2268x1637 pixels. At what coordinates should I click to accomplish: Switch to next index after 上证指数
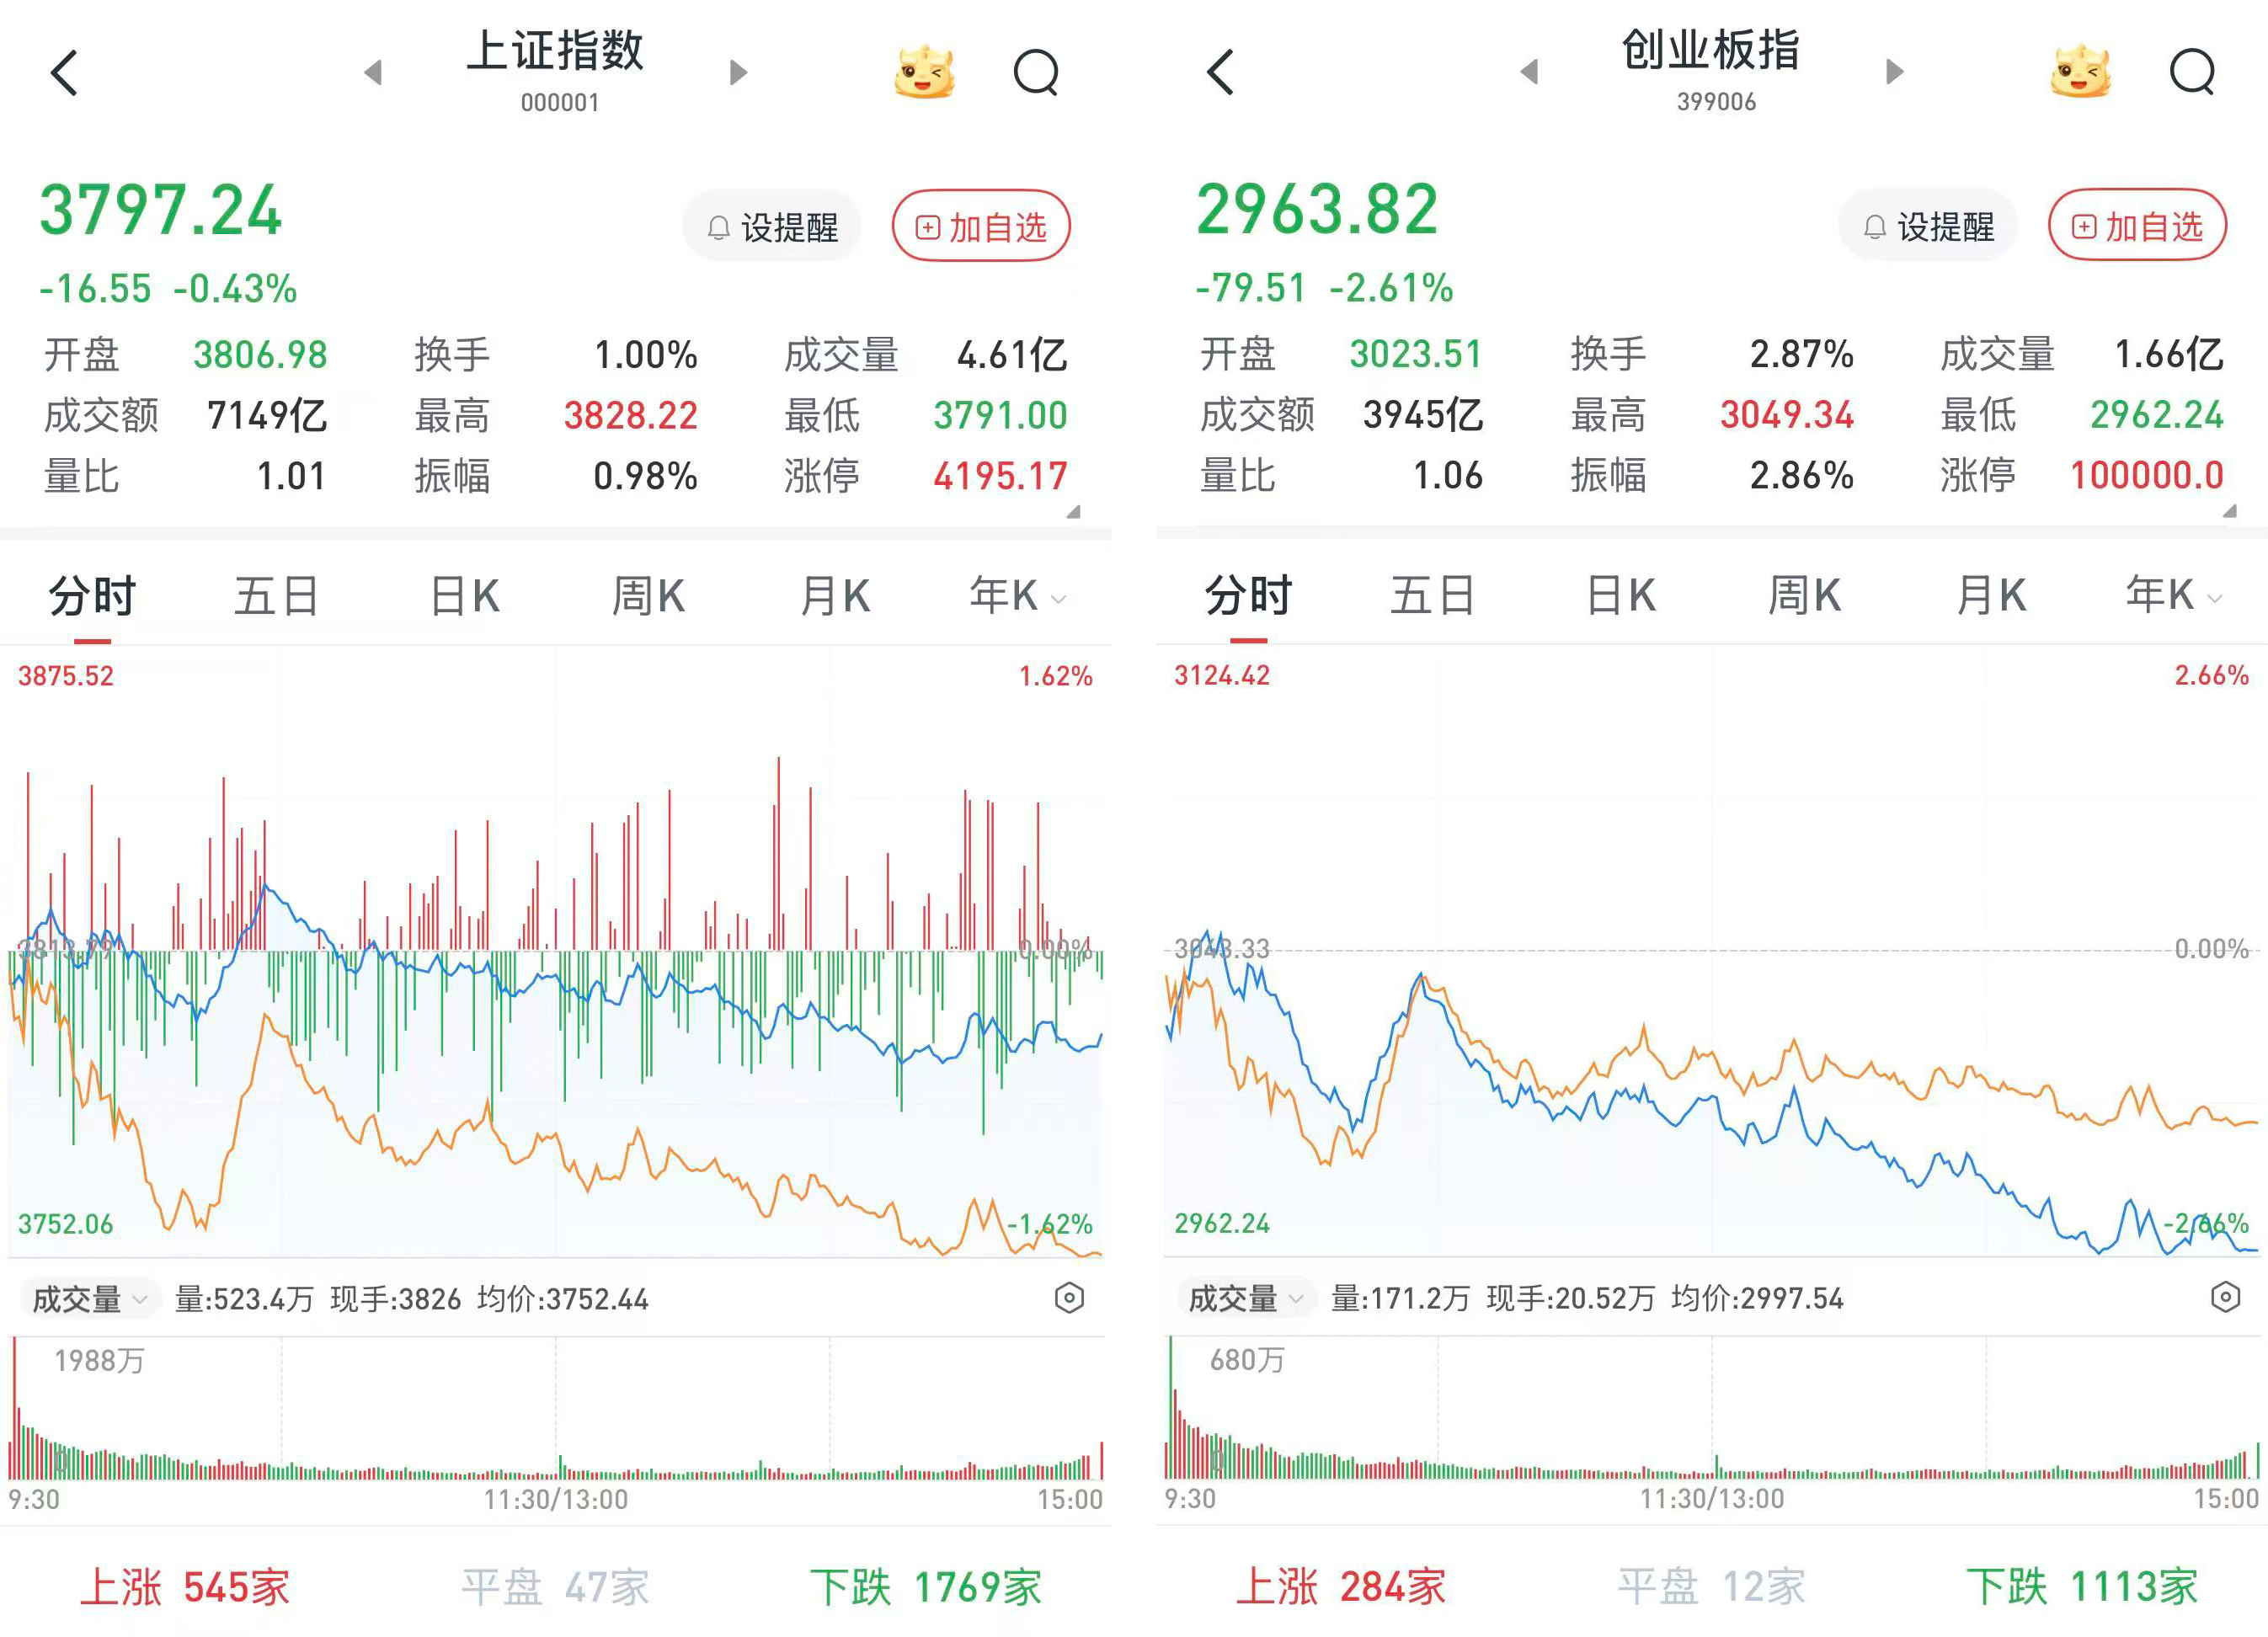[738, 72]
